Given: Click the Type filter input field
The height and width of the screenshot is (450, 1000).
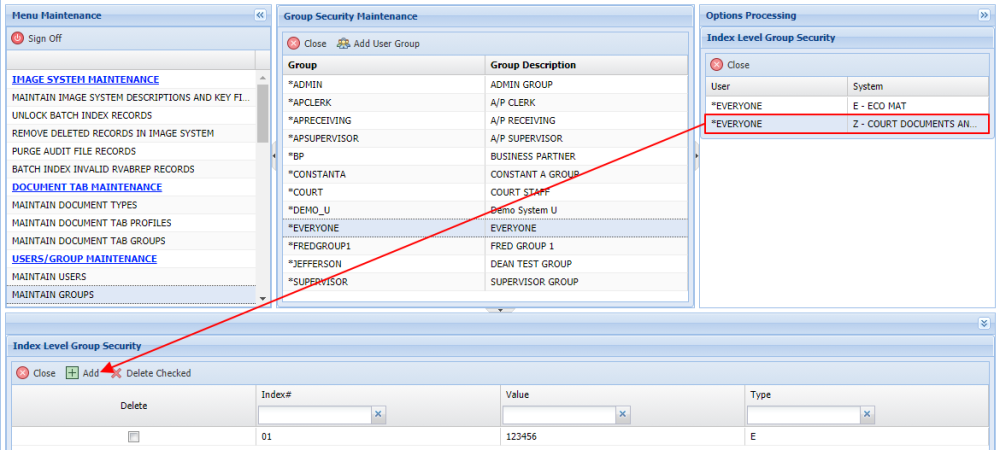Looking at the screenshot, I should pos(804,415).
